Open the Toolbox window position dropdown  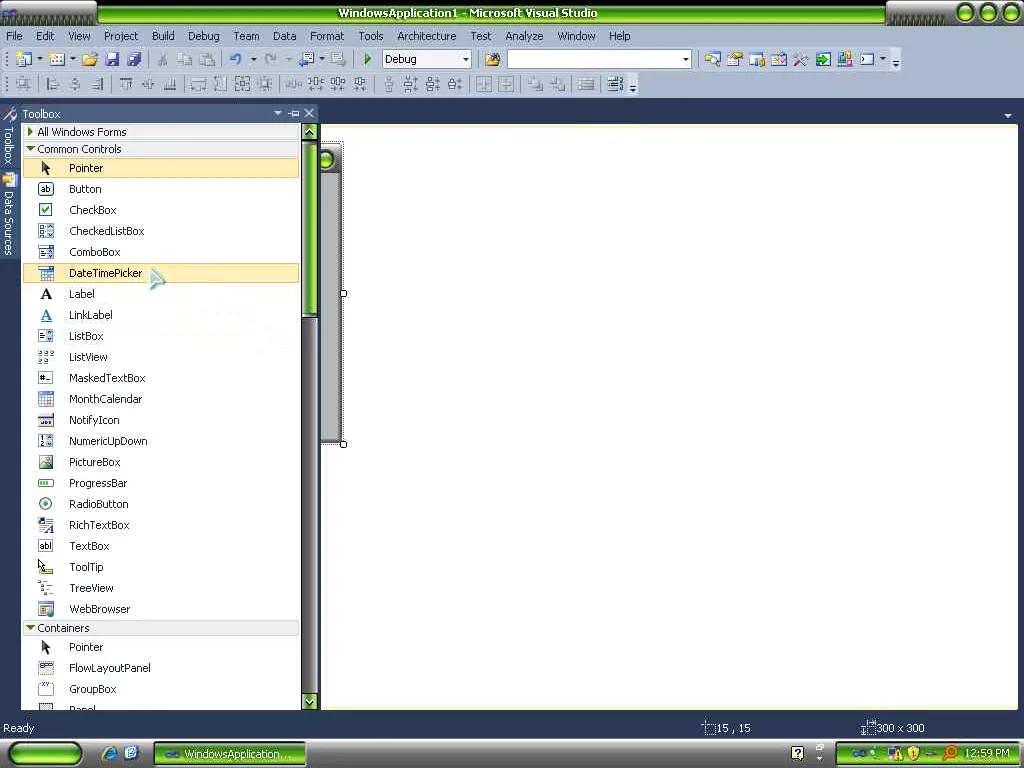point(278,114)
